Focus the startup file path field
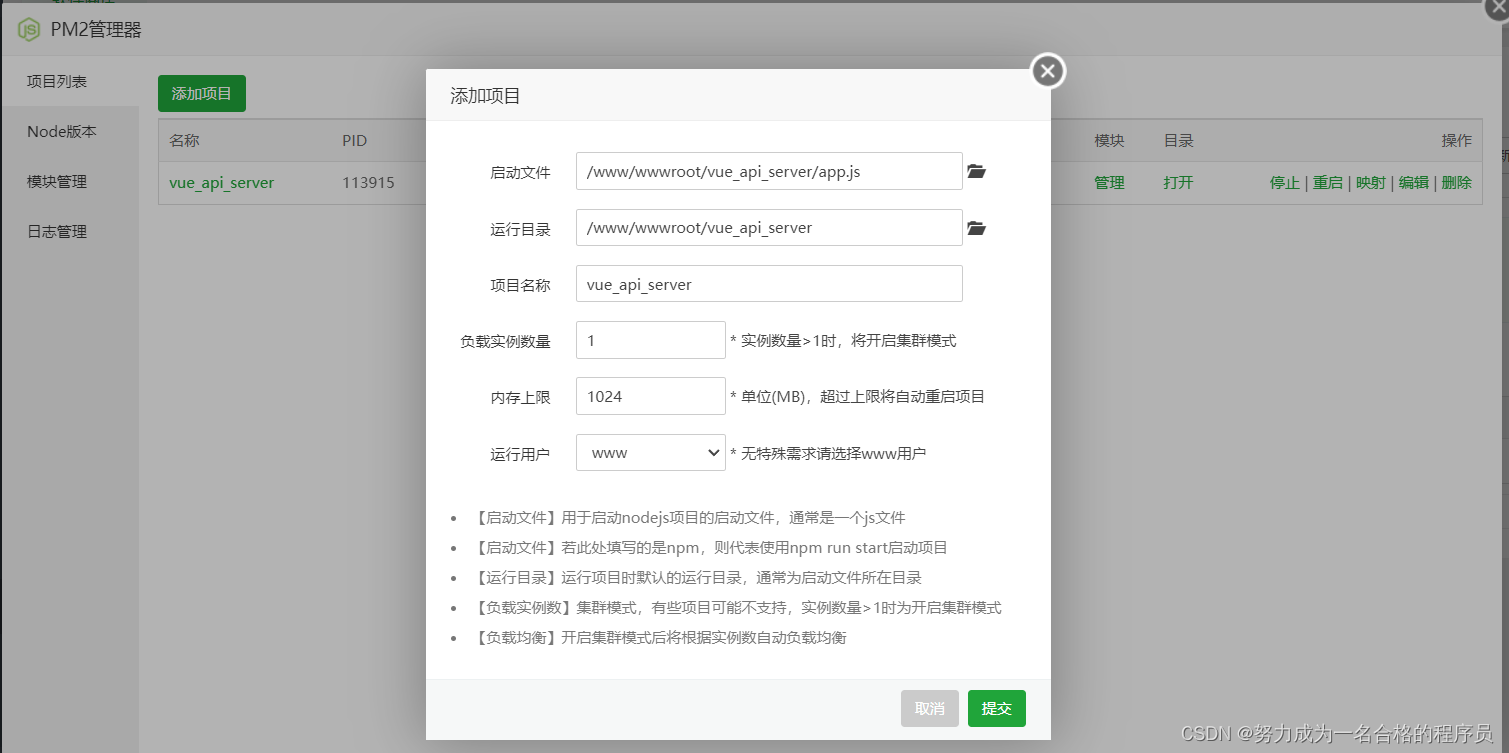The image size is (1509, 753). [x=769, y=171]
